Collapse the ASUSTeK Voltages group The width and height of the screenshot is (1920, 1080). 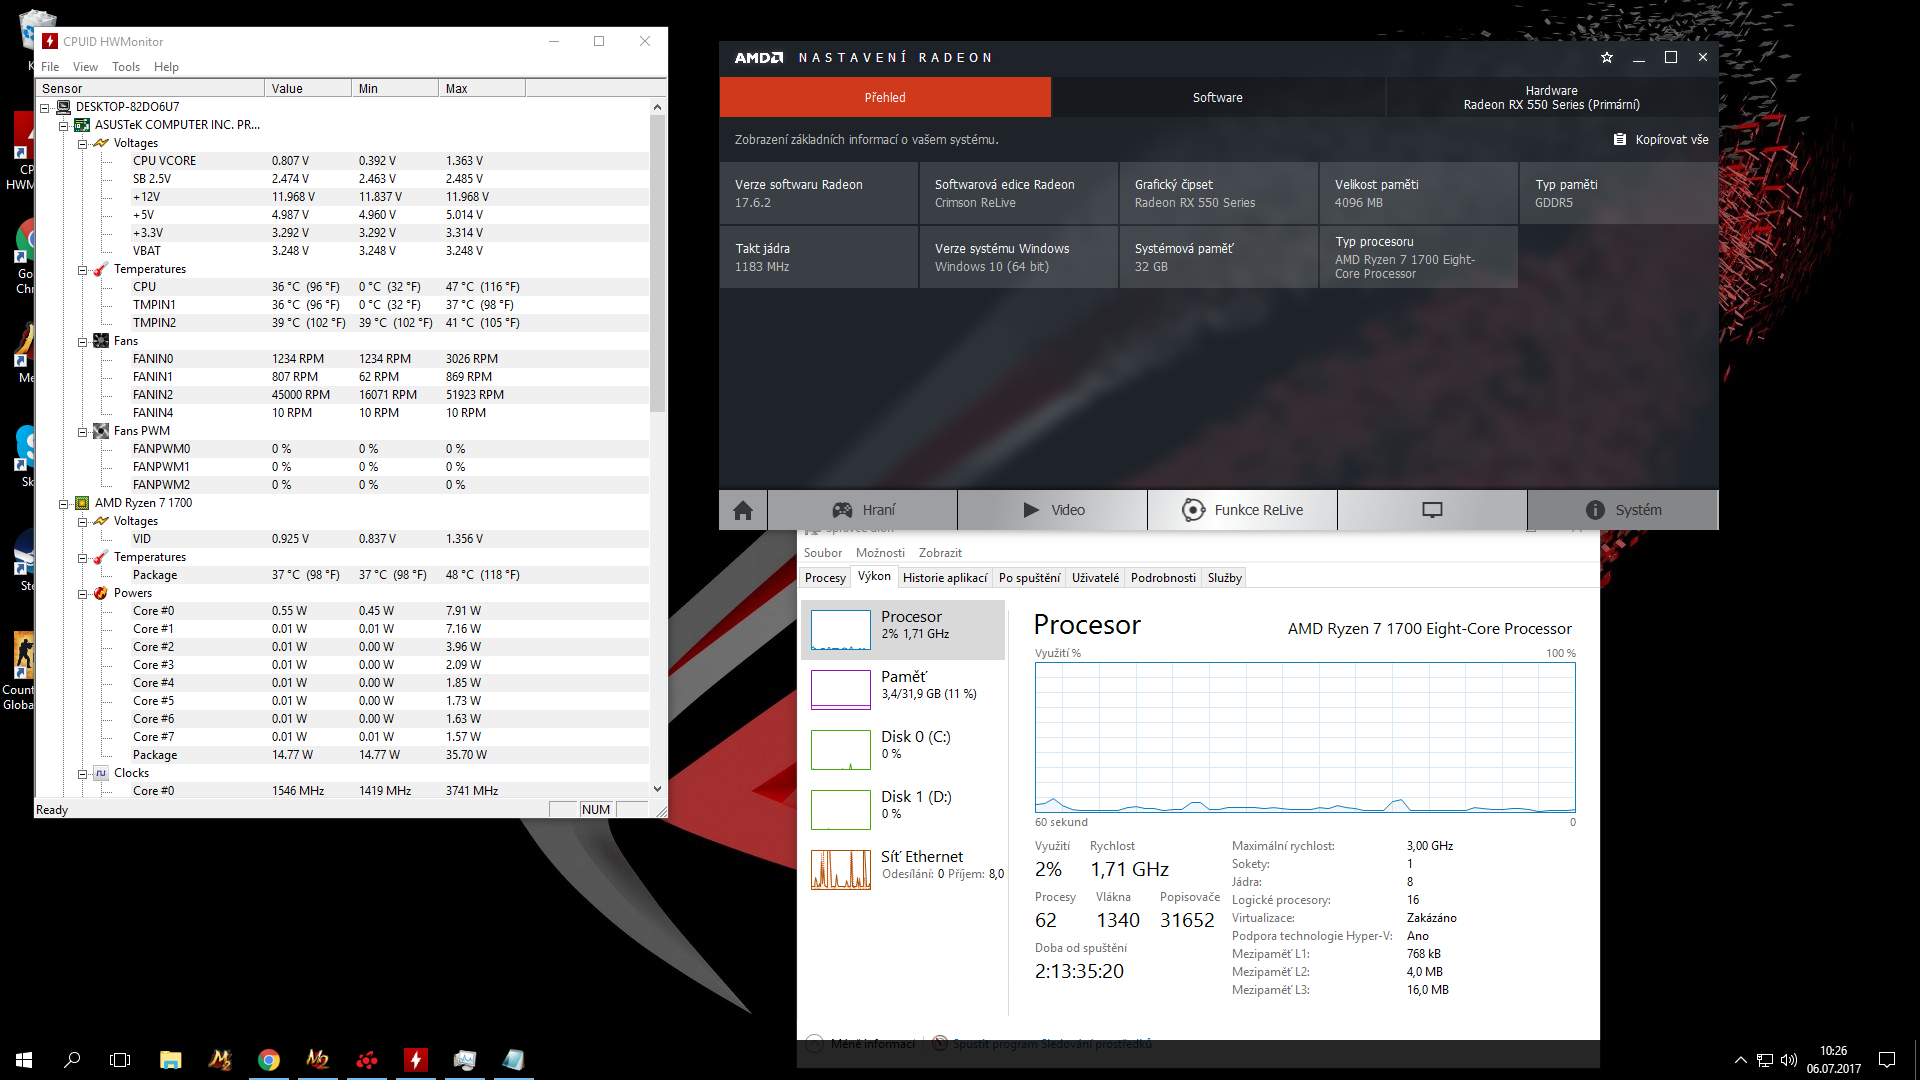coord(83,143)
